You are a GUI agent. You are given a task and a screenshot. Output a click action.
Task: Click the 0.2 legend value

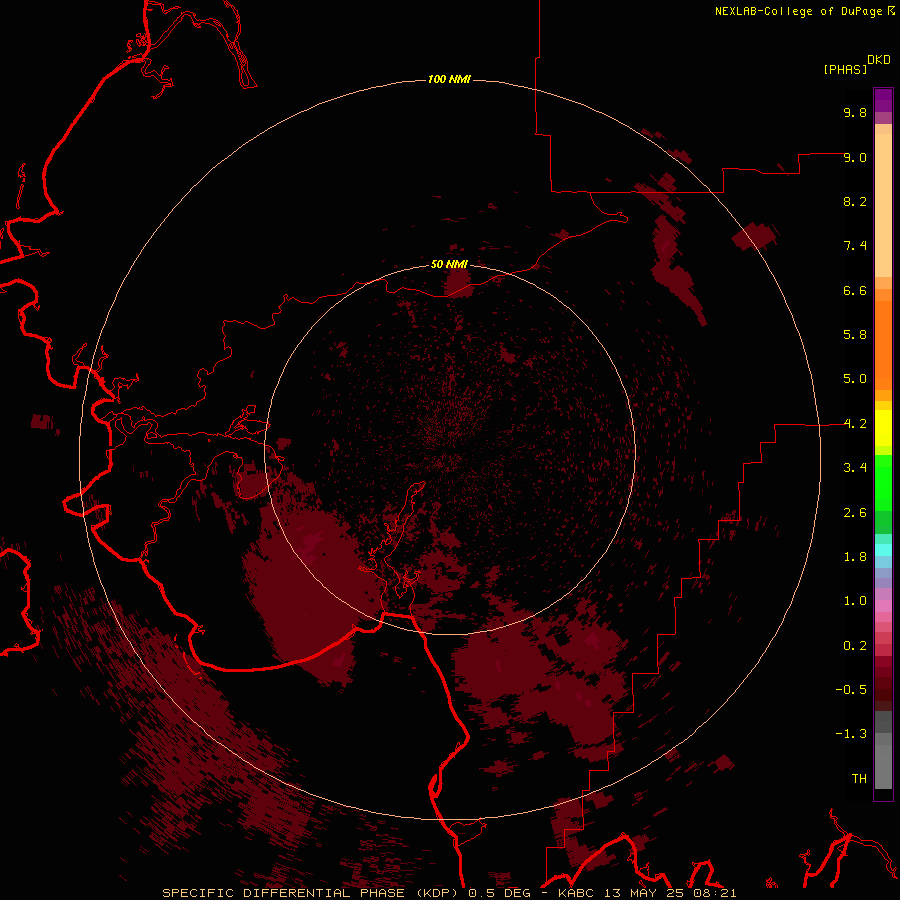[855, 646]
